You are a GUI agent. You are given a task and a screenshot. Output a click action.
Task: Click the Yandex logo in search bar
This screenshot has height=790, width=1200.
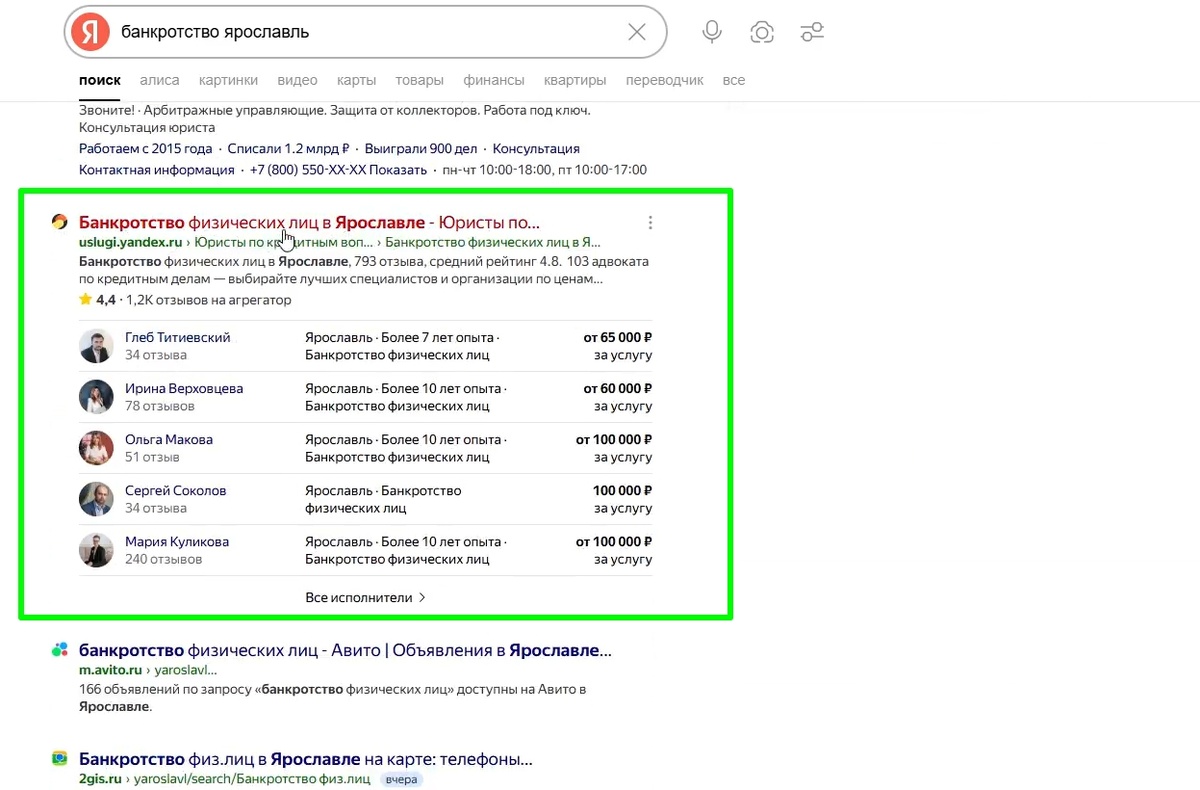(90, 32)
